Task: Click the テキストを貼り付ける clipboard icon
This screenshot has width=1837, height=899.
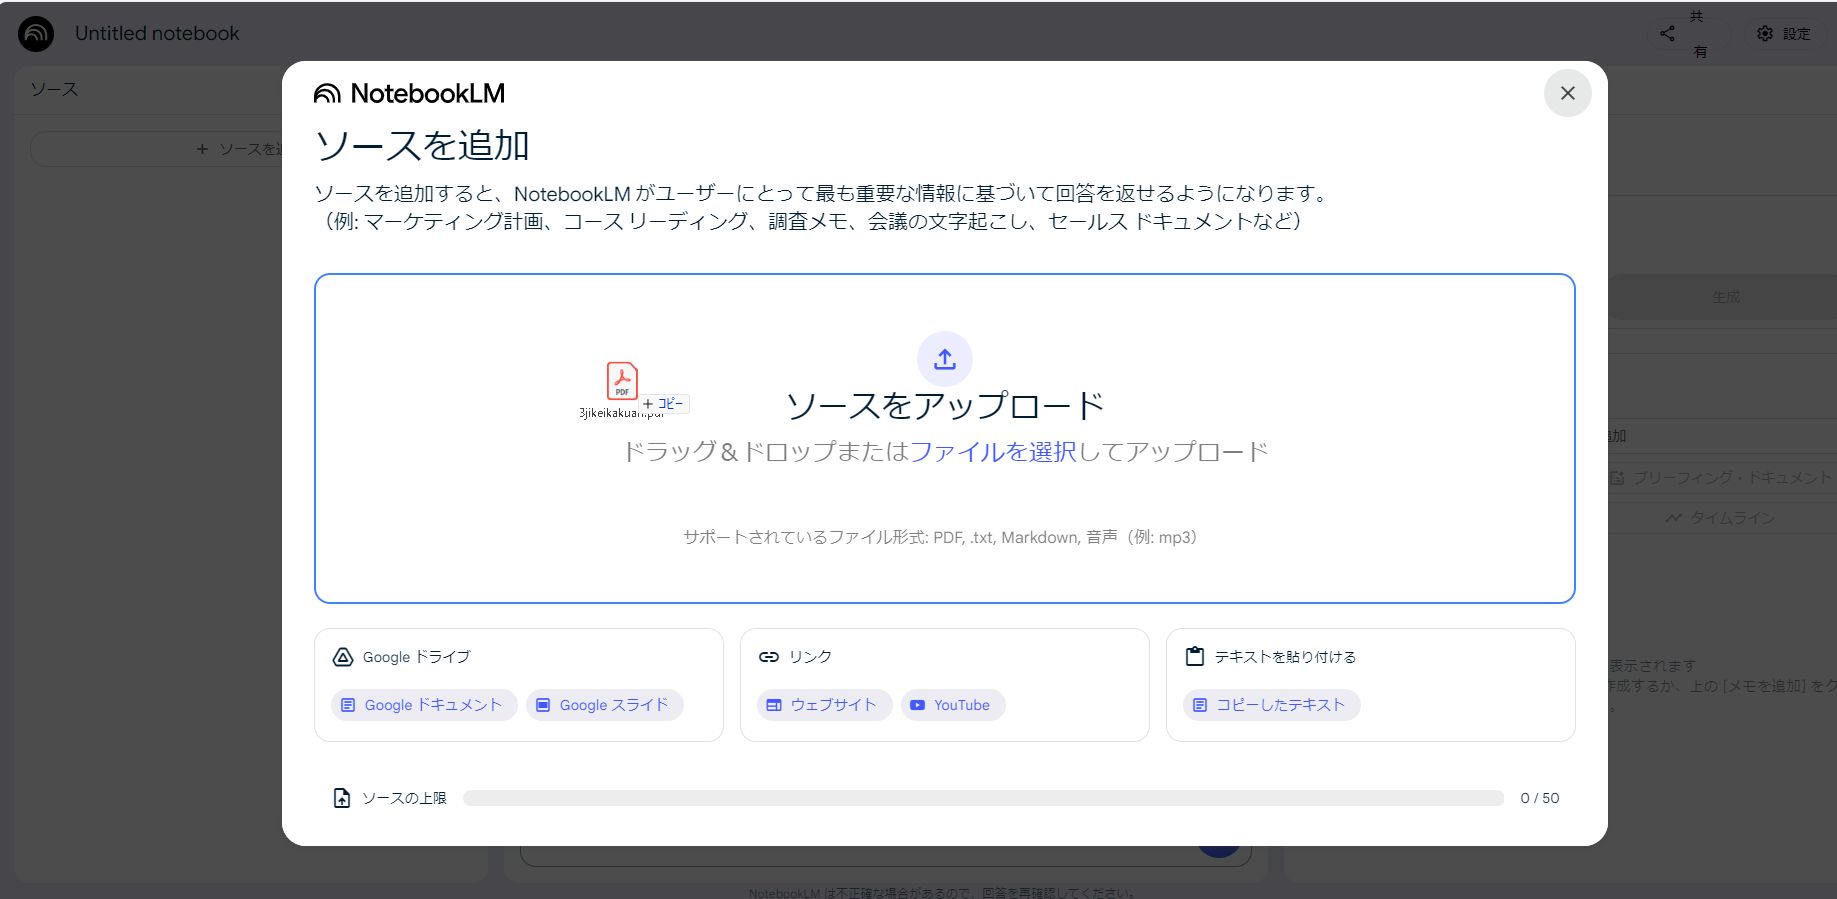Action: point(1194,657)
